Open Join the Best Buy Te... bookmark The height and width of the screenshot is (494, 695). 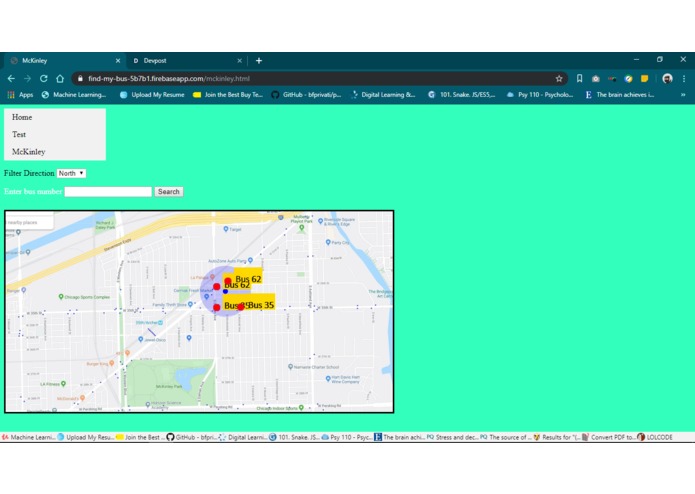[228, 95]
